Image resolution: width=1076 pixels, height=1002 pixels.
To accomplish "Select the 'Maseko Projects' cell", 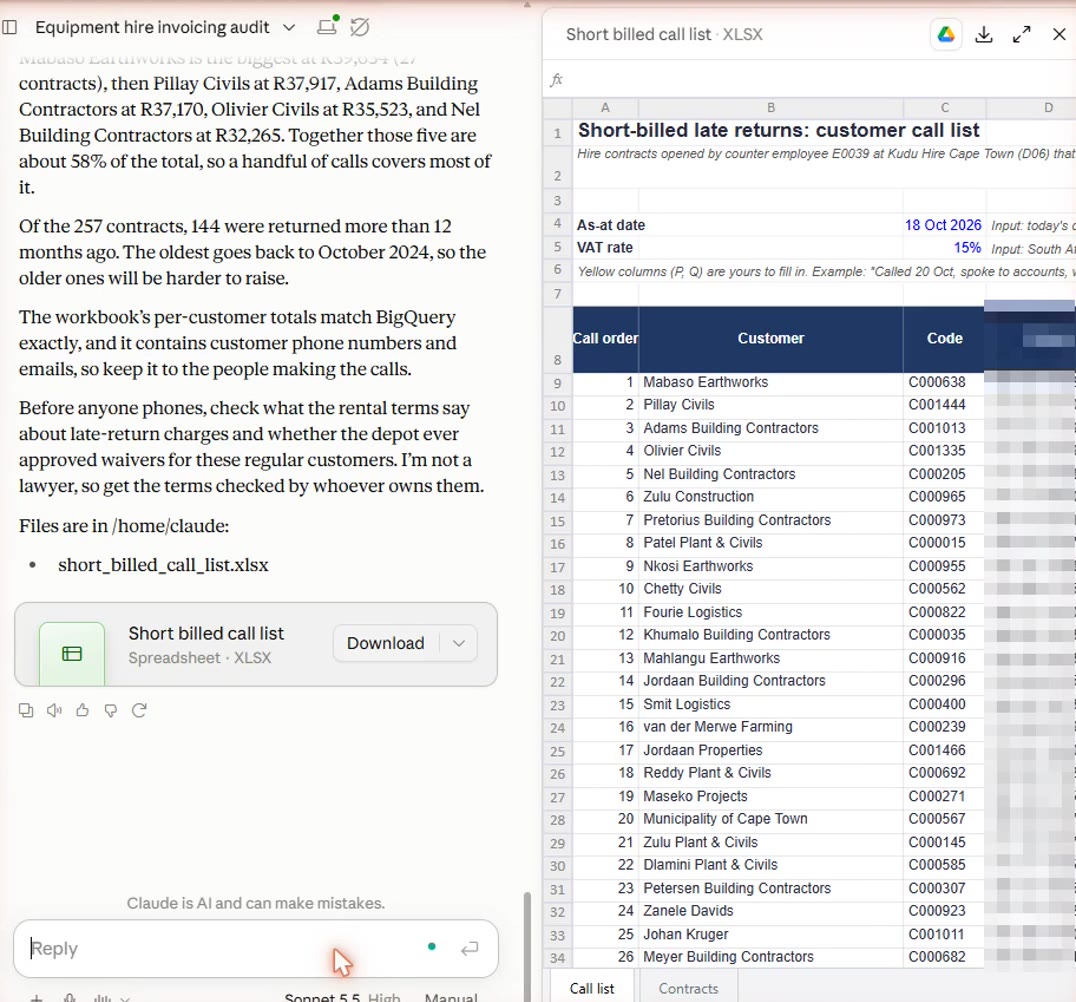I will [x=771, y=796].
